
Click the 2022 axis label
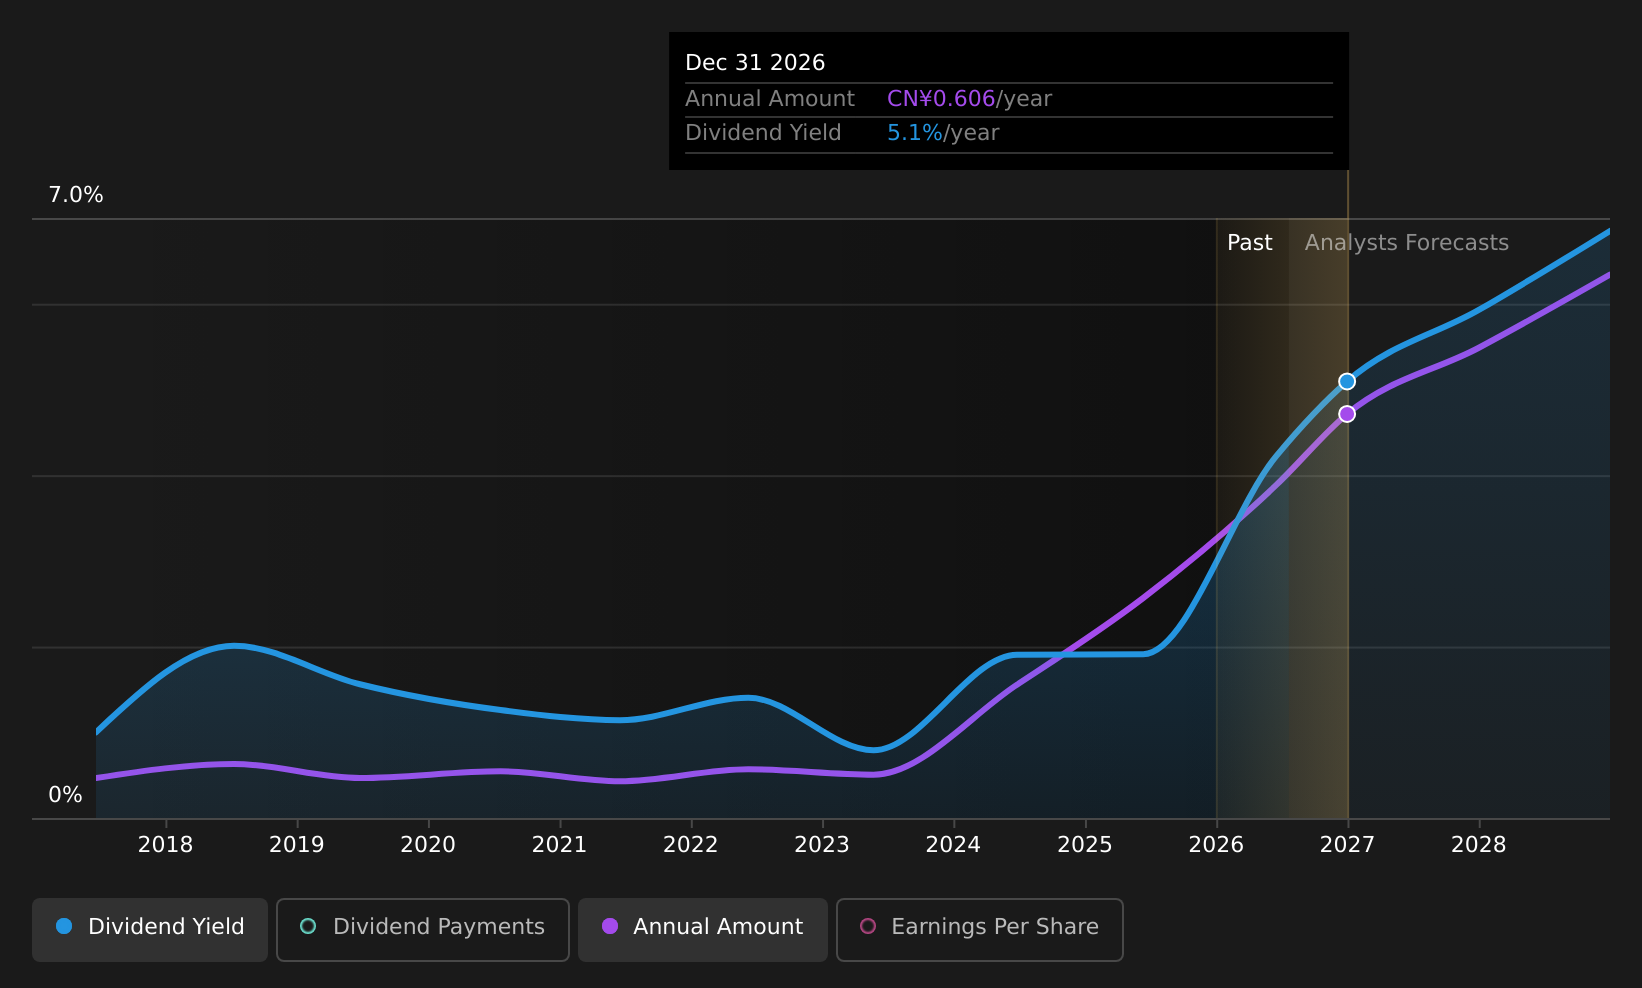coord(691,845)
